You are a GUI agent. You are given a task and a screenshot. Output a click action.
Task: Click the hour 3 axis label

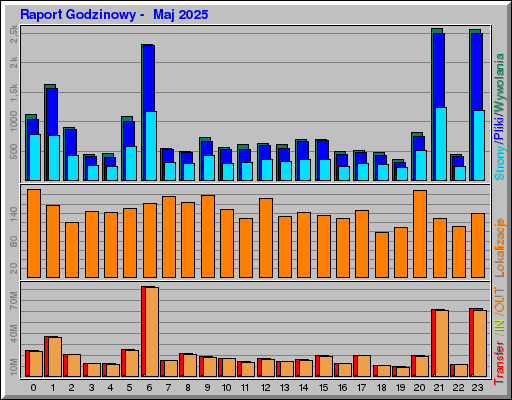pyautogui.click(x=91, y=388)
